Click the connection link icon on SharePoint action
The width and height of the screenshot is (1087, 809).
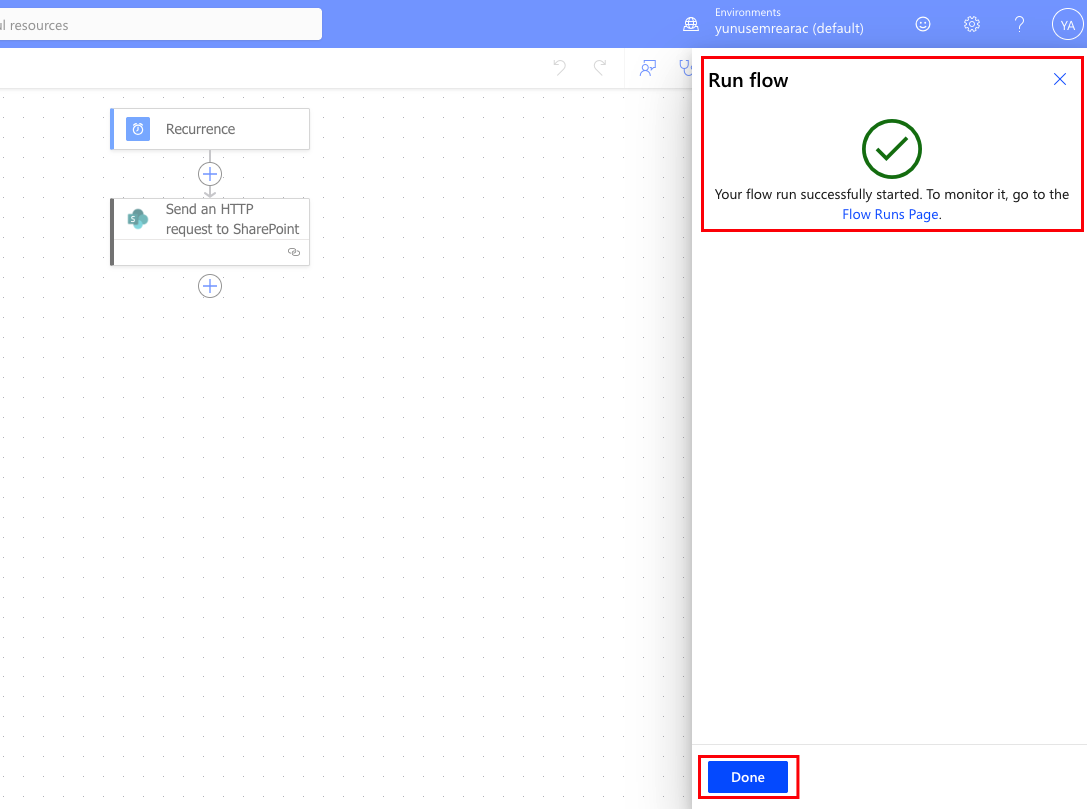293,253
